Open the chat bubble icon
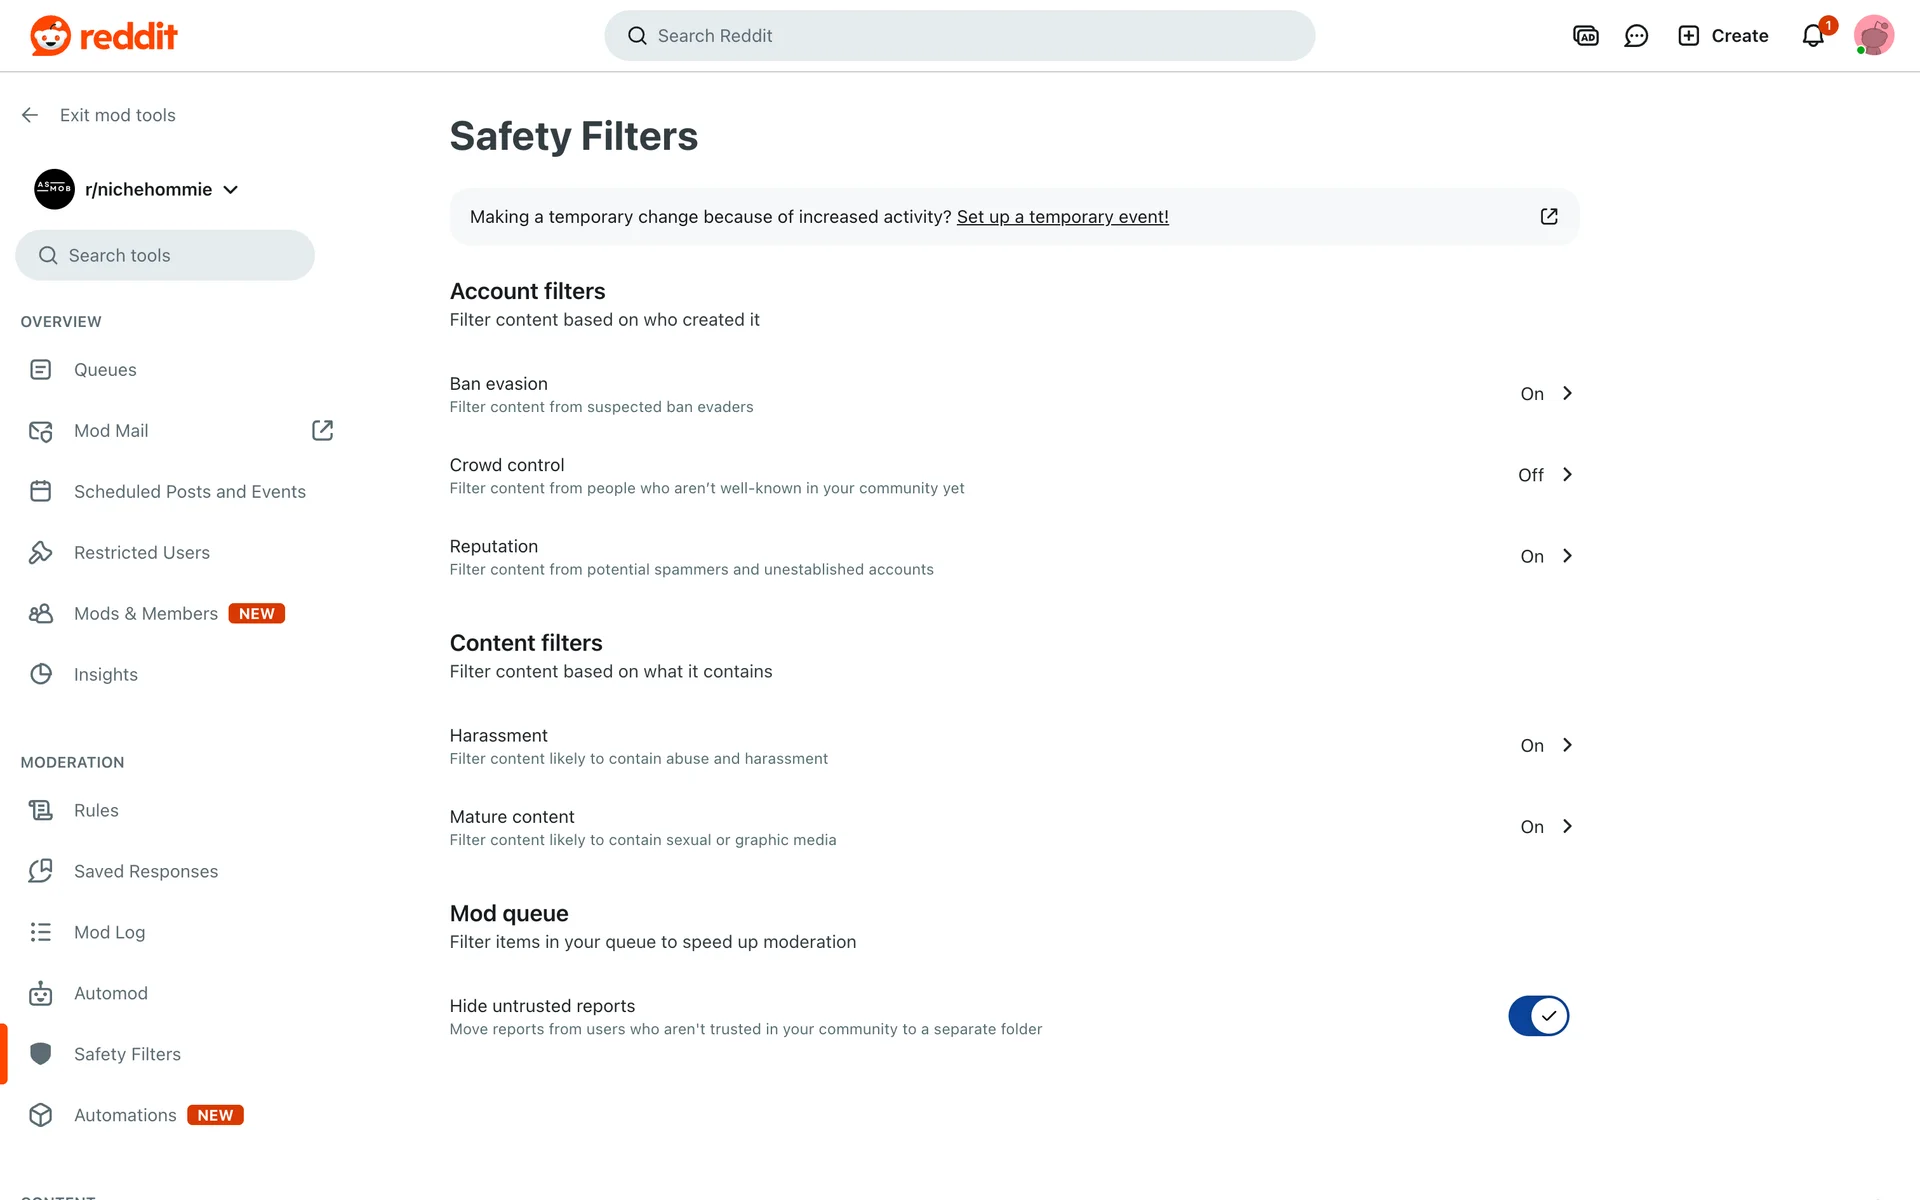 point(1636,36)
